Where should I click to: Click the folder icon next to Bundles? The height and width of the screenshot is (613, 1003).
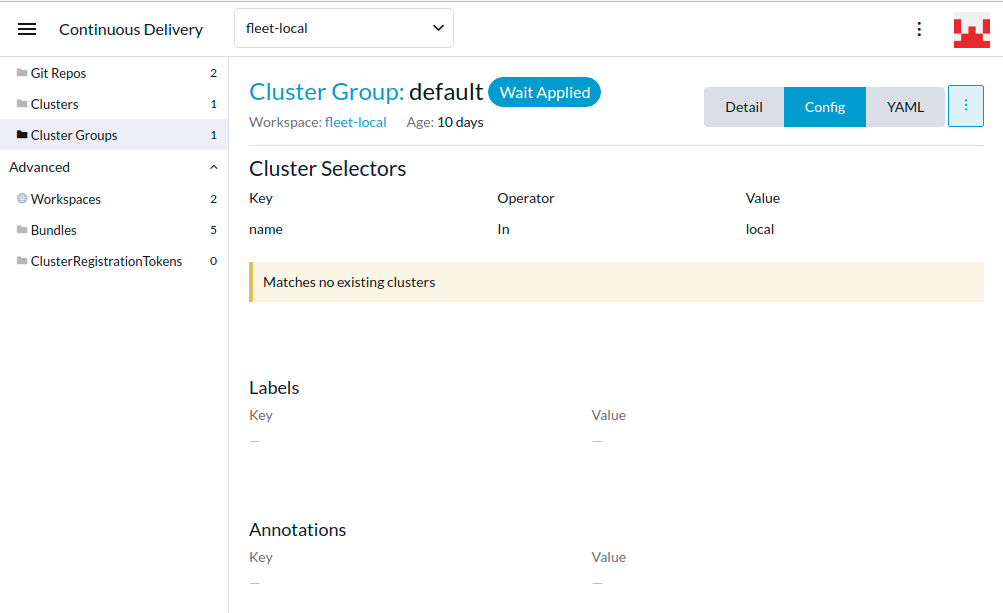click(x=20, y=230)
